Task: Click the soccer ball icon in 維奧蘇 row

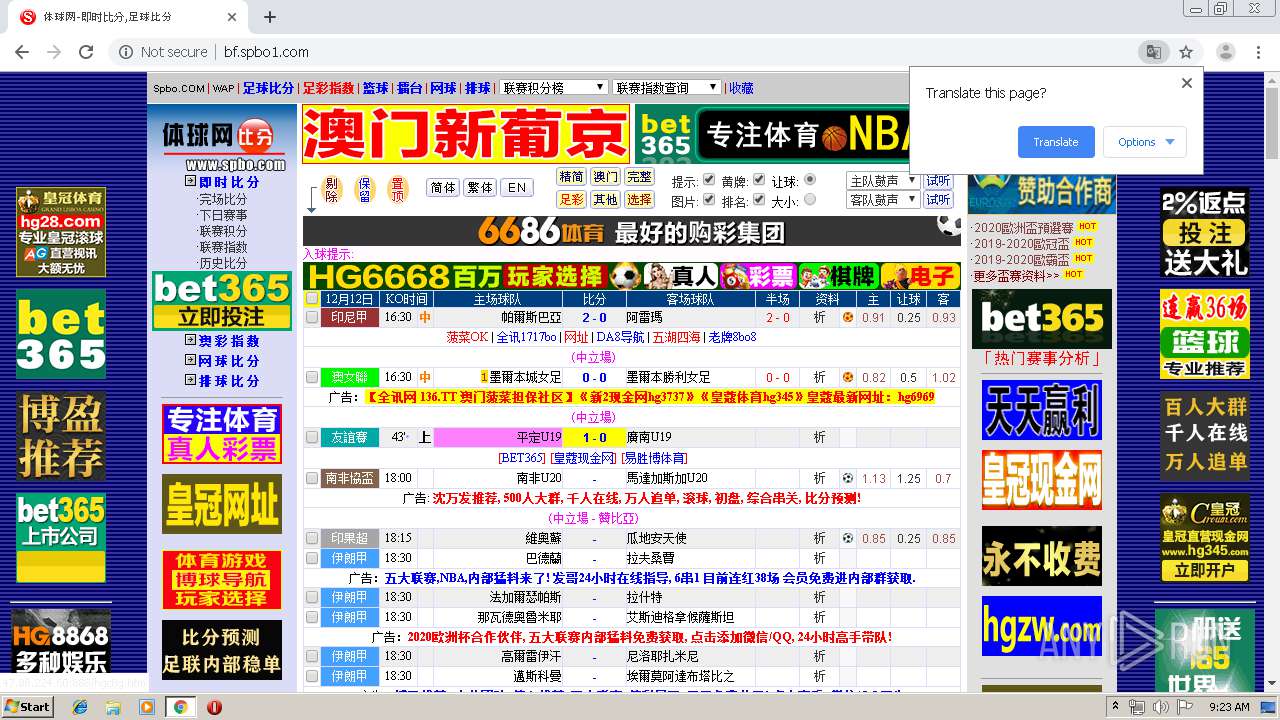Action: (848, 538)
